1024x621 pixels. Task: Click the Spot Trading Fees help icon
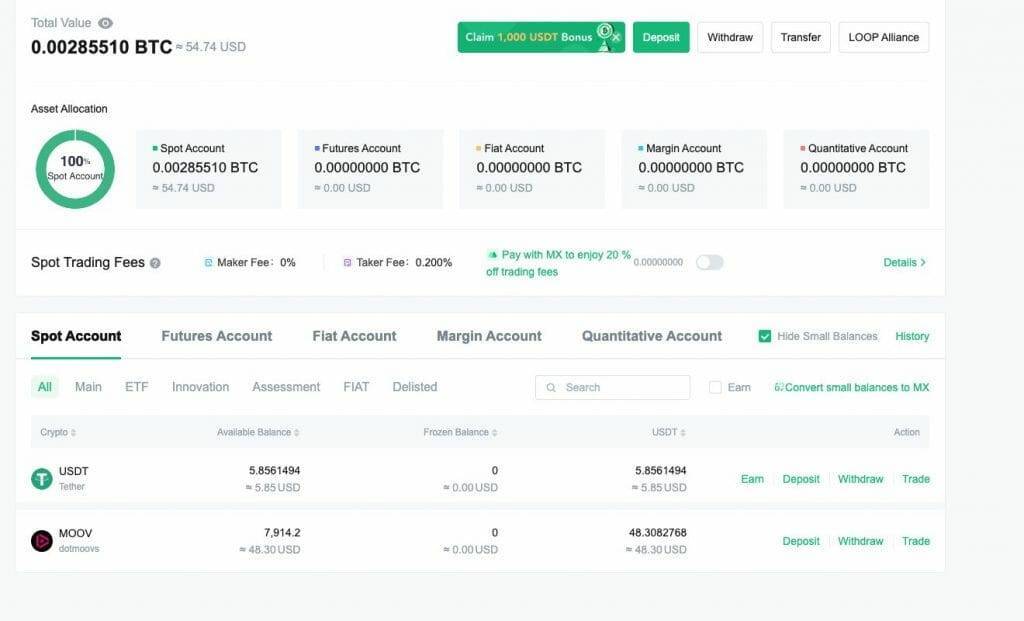155,263
